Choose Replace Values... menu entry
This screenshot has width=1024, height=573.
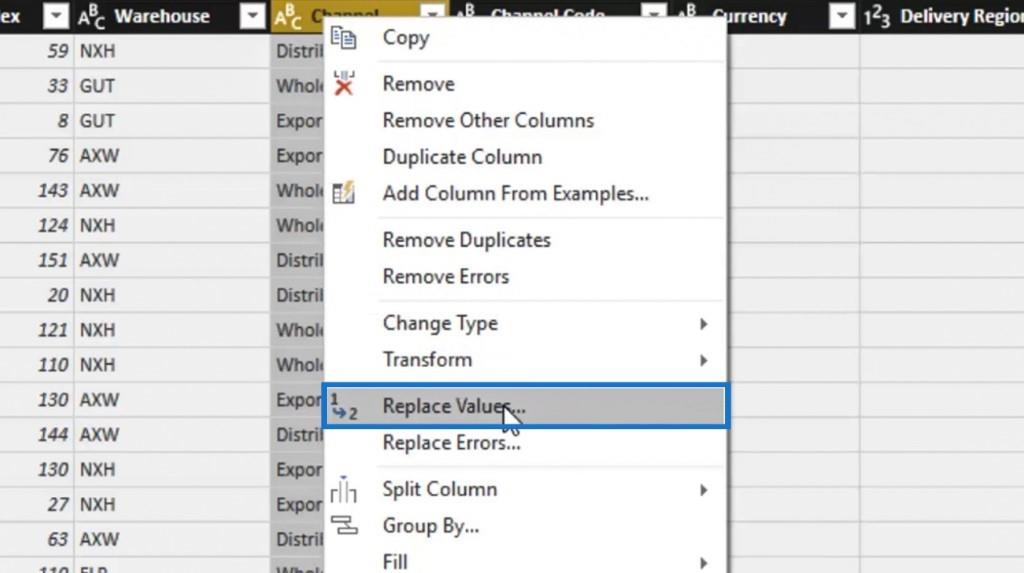(525, 406)
